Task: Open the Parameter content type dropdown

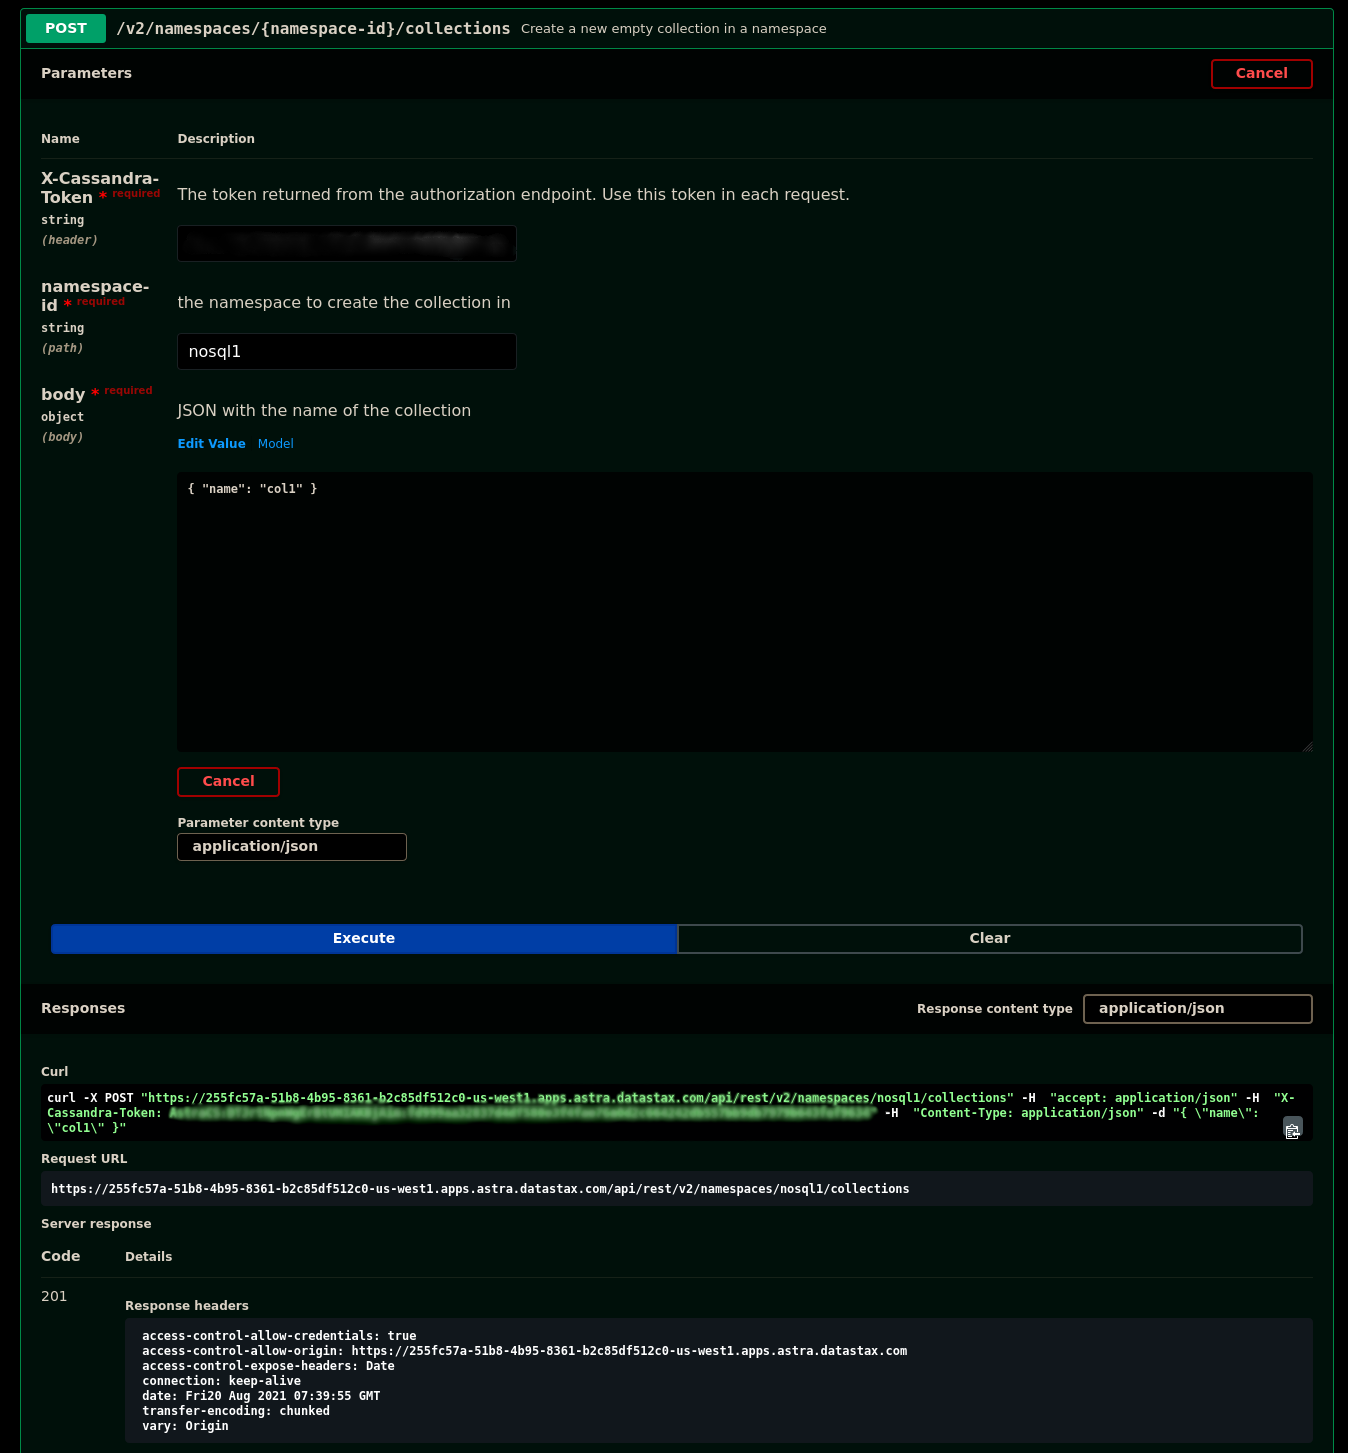Action: (291, 846)
